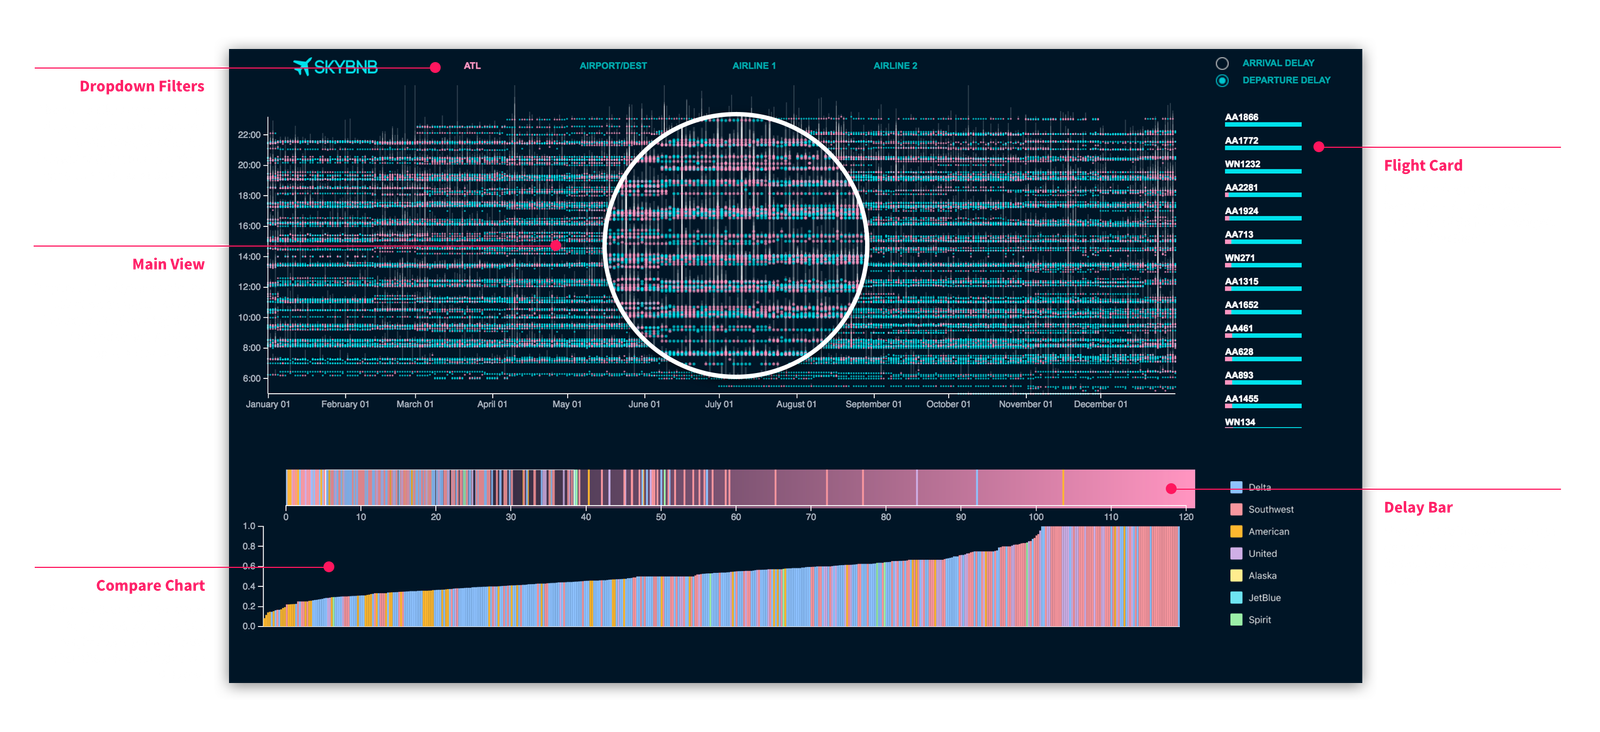Click the delay bar near the 100 mark

1036,488
